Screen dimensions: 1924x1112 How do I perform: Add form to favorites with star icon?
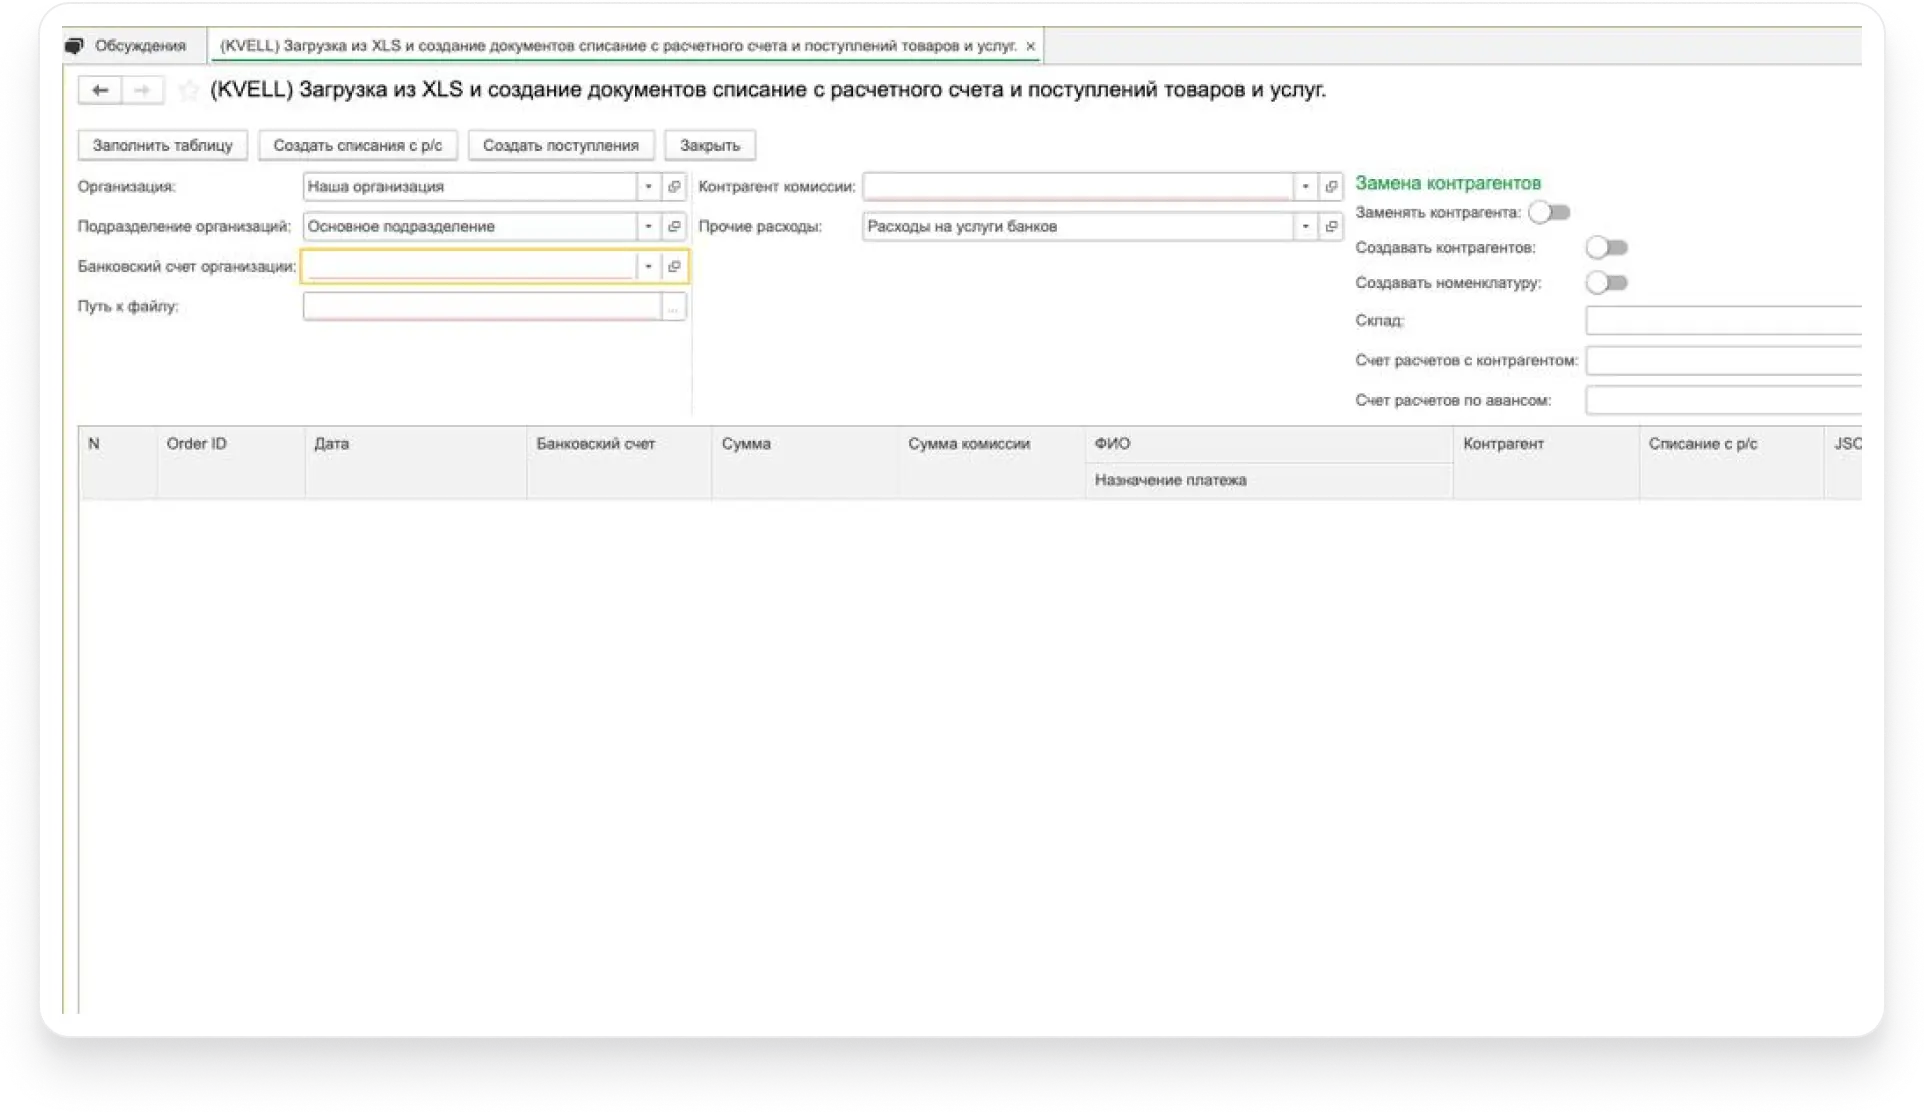(x=188, y=91)
